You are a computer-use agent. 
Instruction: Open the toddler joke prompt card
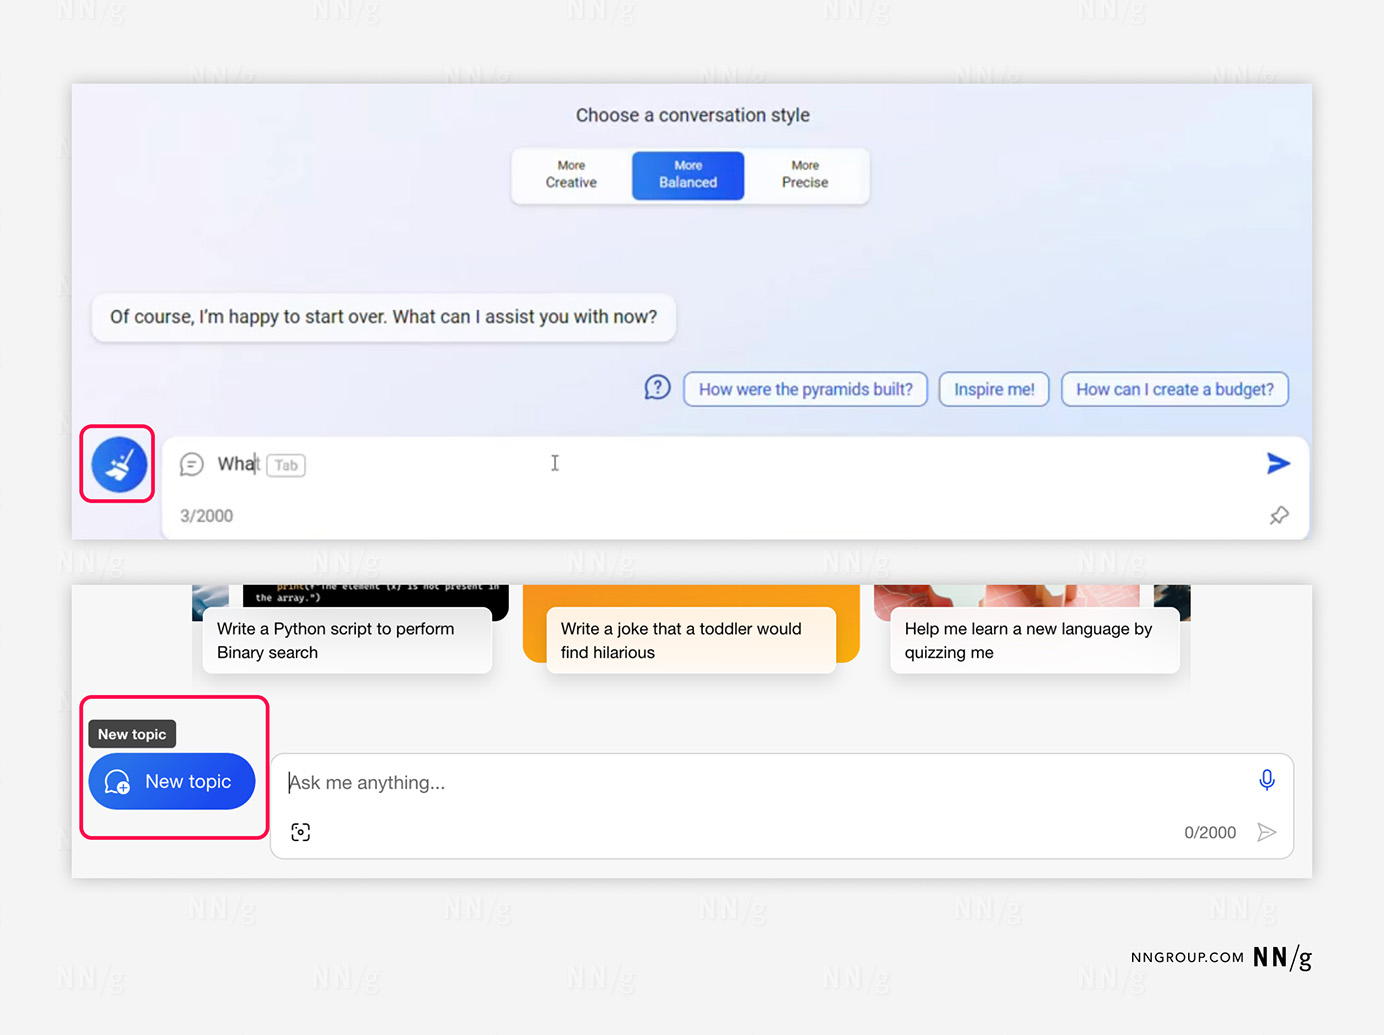[691, 640]
